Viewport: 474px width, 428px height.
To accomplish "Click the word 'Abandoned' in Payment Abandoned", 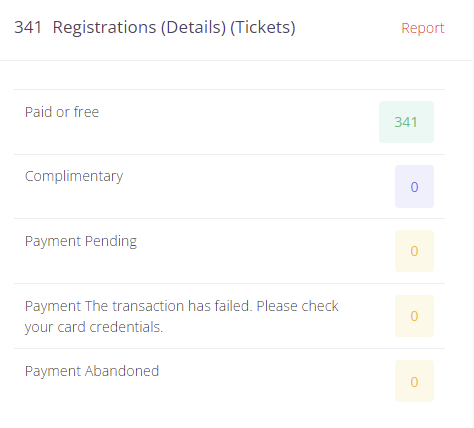I will tap(122, 371).
